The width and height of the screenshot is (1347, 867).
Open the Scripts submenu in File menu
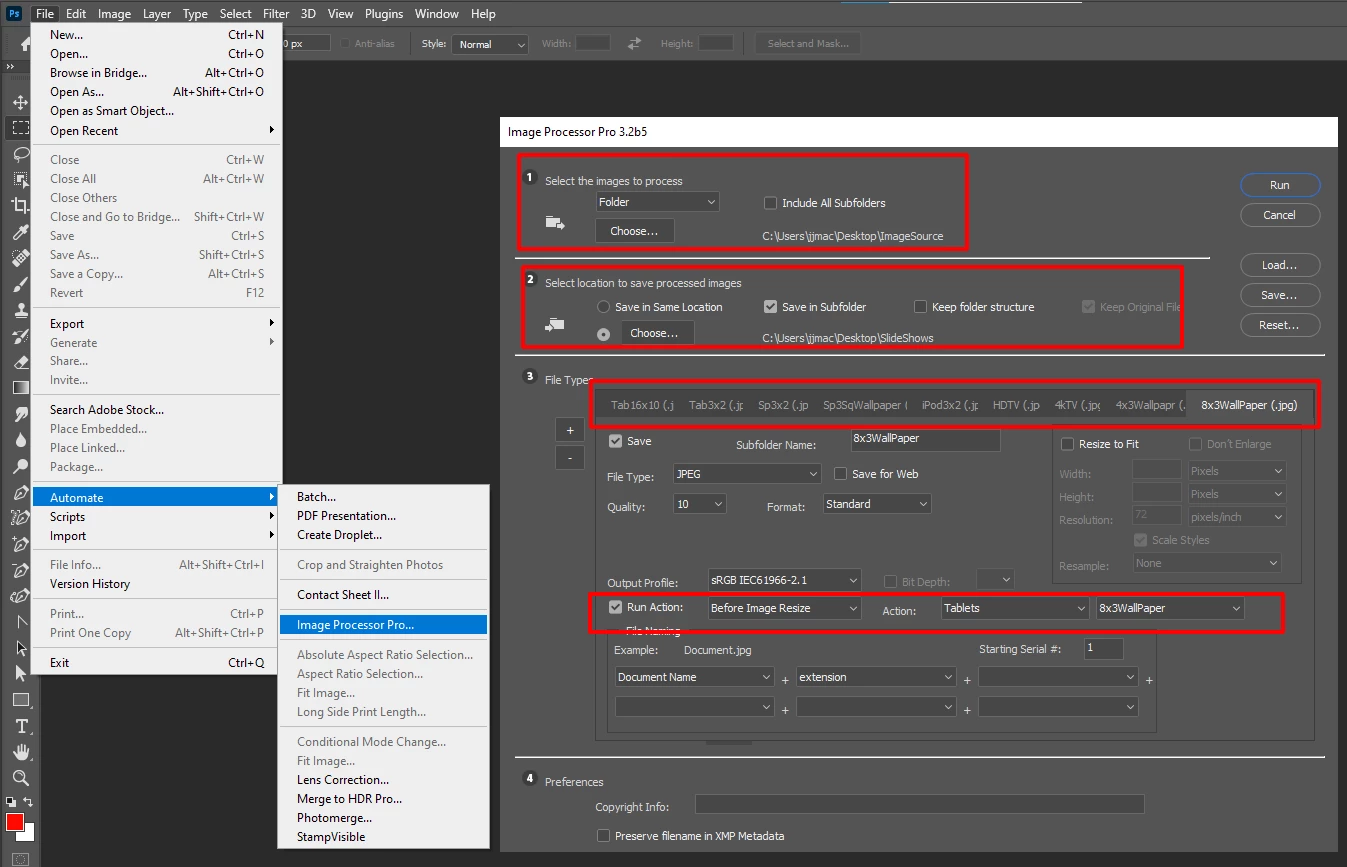157,517
